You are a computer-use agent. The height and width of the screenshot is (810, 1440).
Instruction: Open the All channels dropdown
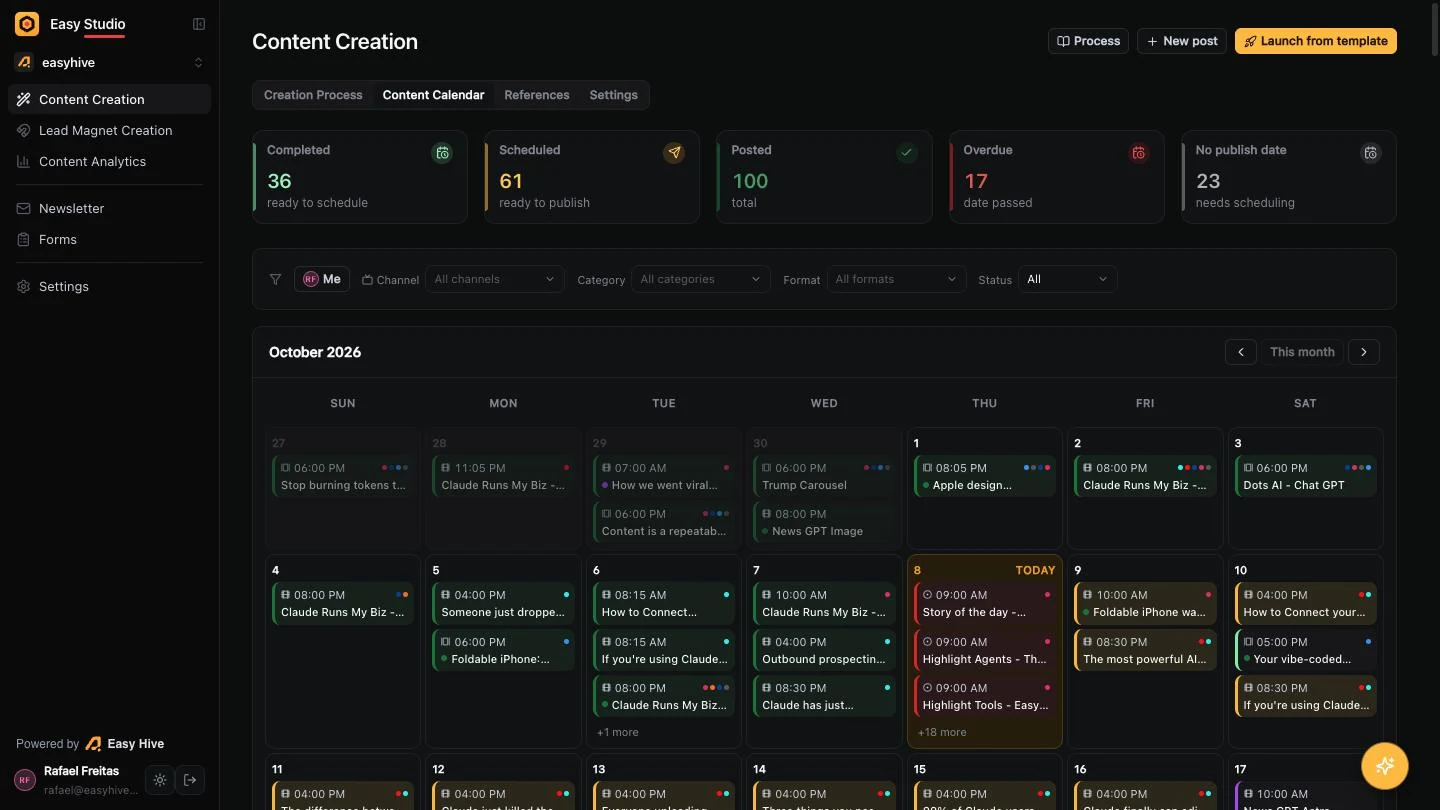coord(494,279)
